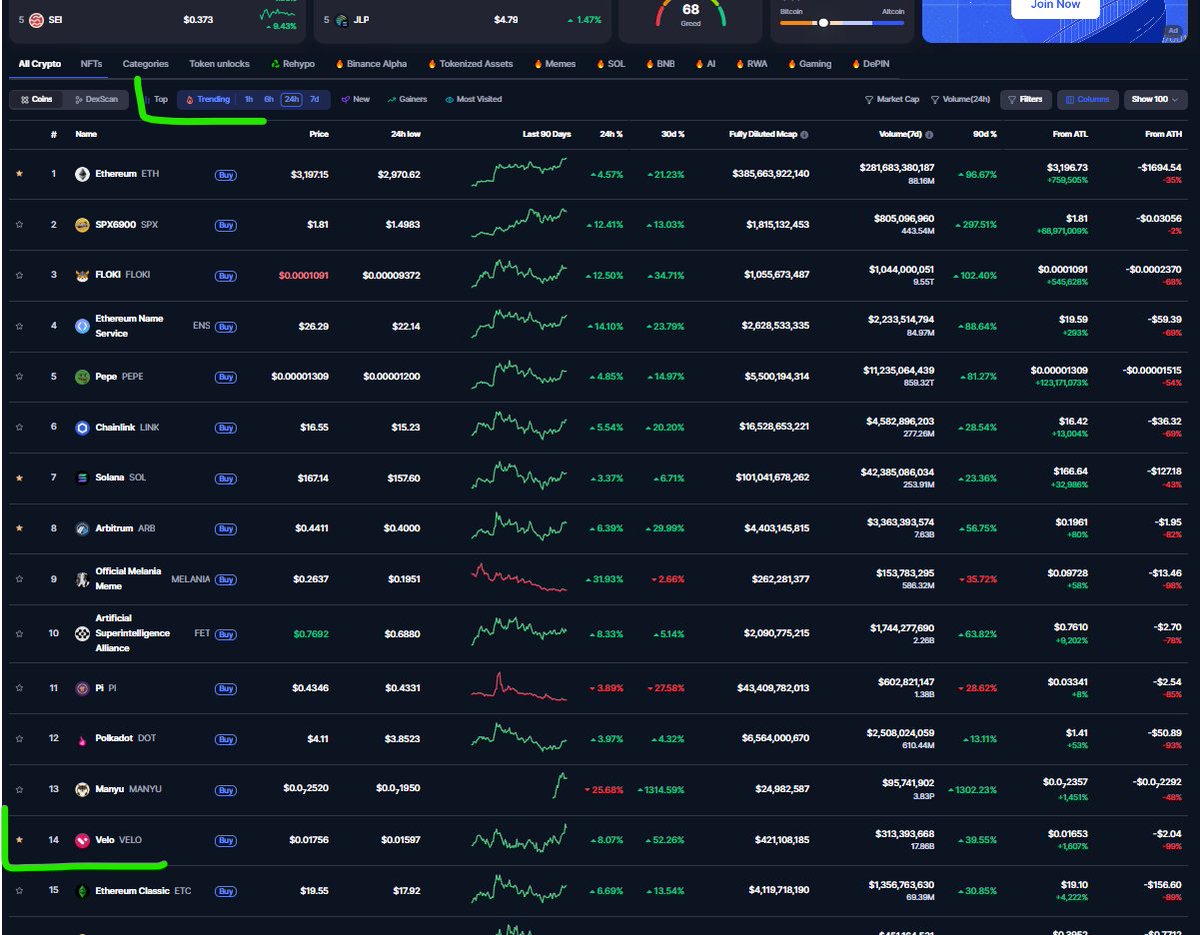Click info icon beside Fully Diluted Mcap

[x=805, y=134]
